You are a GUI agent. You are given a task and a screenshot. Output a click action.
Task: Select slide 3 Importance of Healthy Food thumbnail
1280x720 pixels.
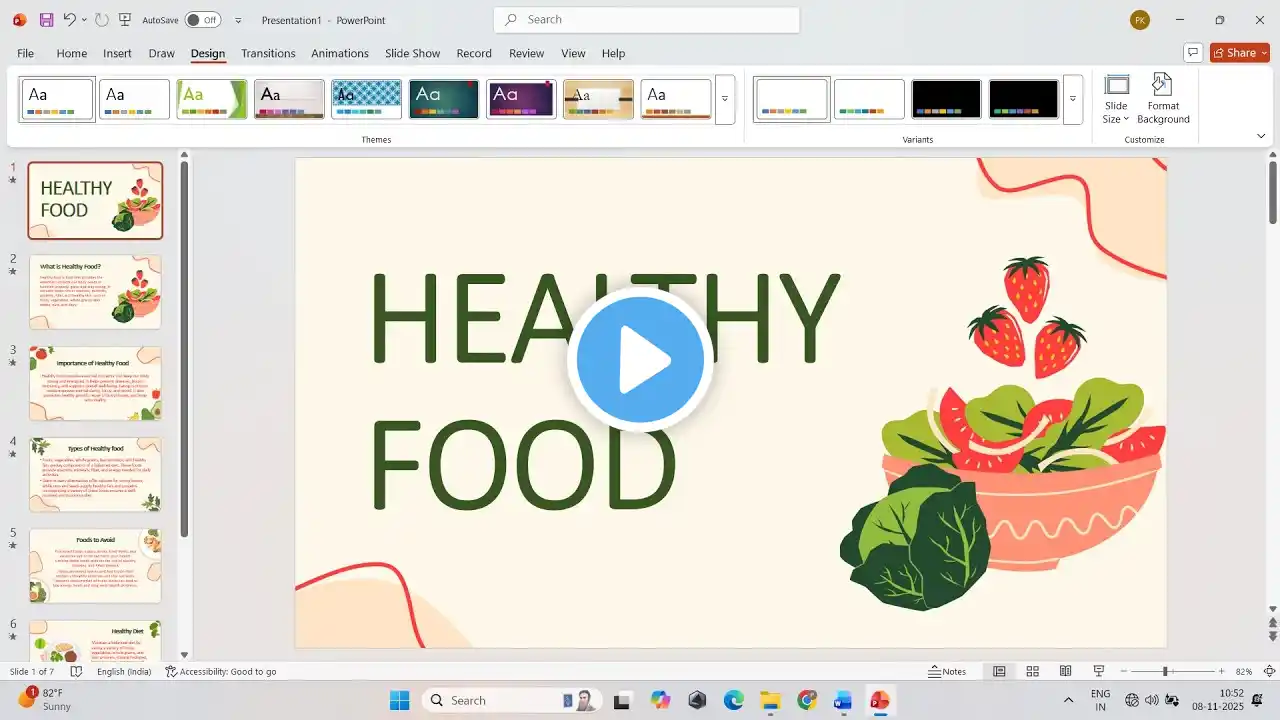pos(95,383)
